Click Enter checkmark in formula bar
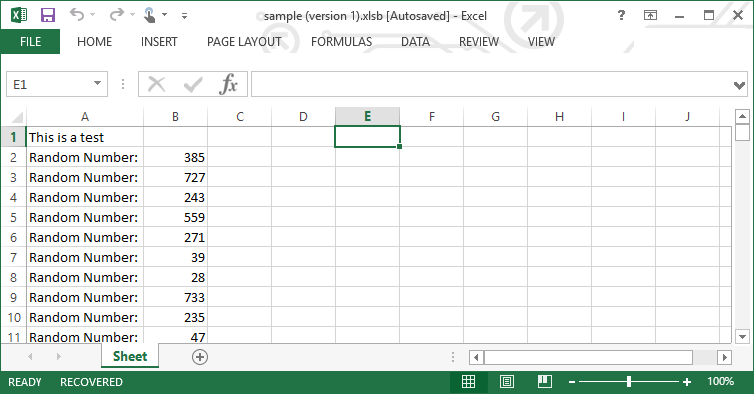Image resolution: width=754 pixels, height=394 pixels. 193,85
